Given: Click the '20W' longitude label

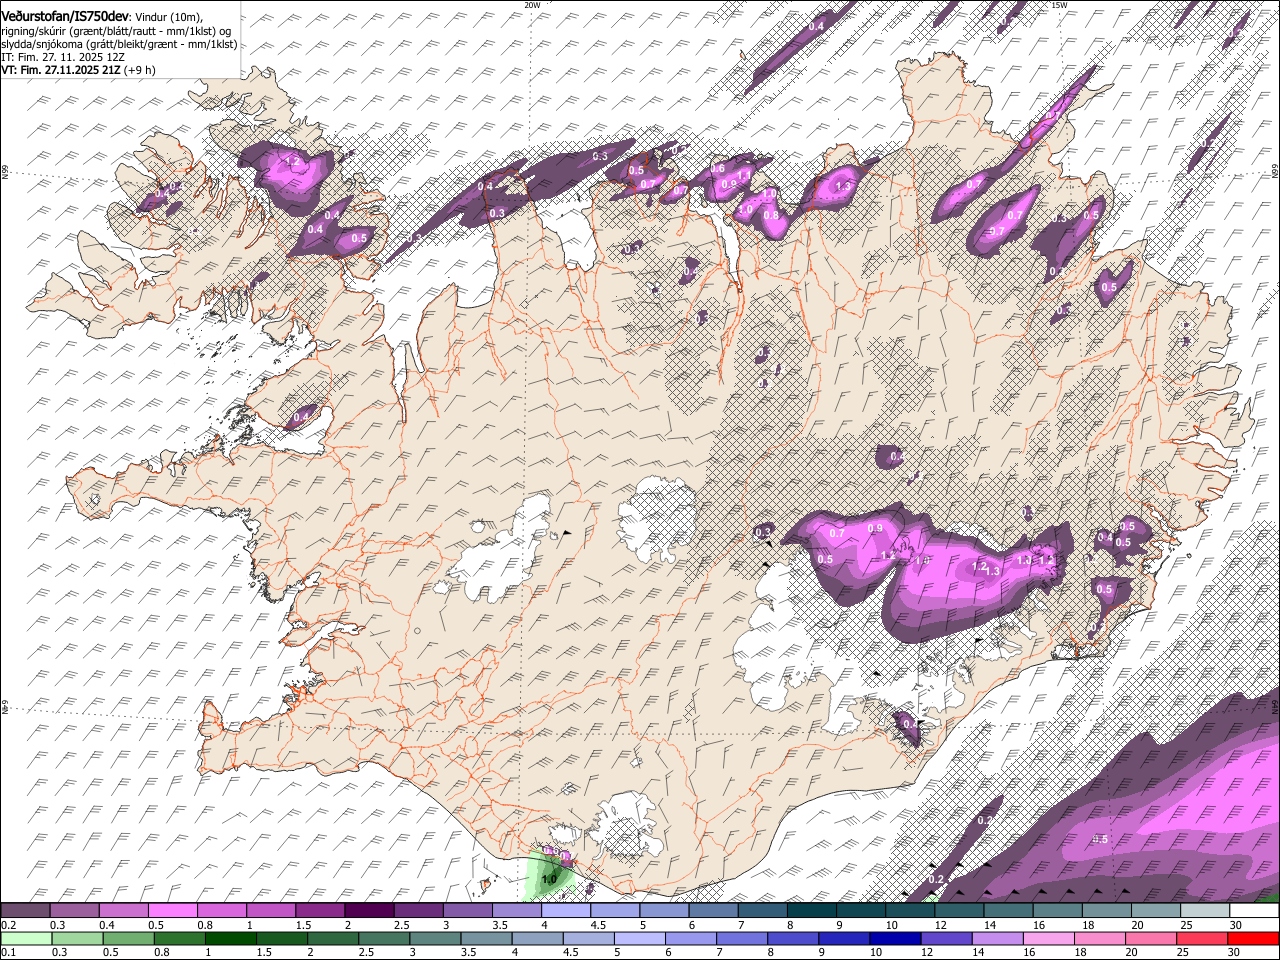Looking at the screenshot, I should point(532,5).
